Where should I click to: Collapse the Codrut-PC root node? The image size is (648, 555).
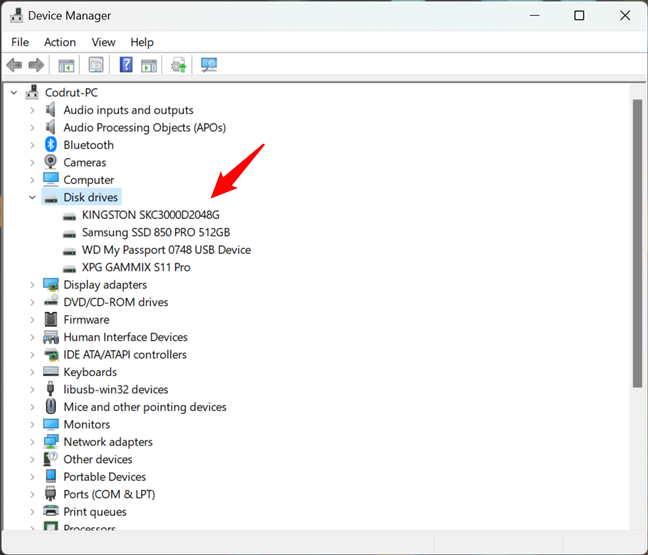(x=14, y=93)
